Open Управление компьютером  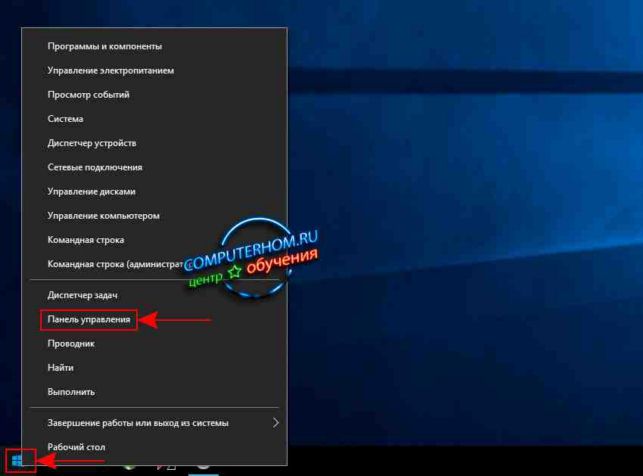point(154,216)
